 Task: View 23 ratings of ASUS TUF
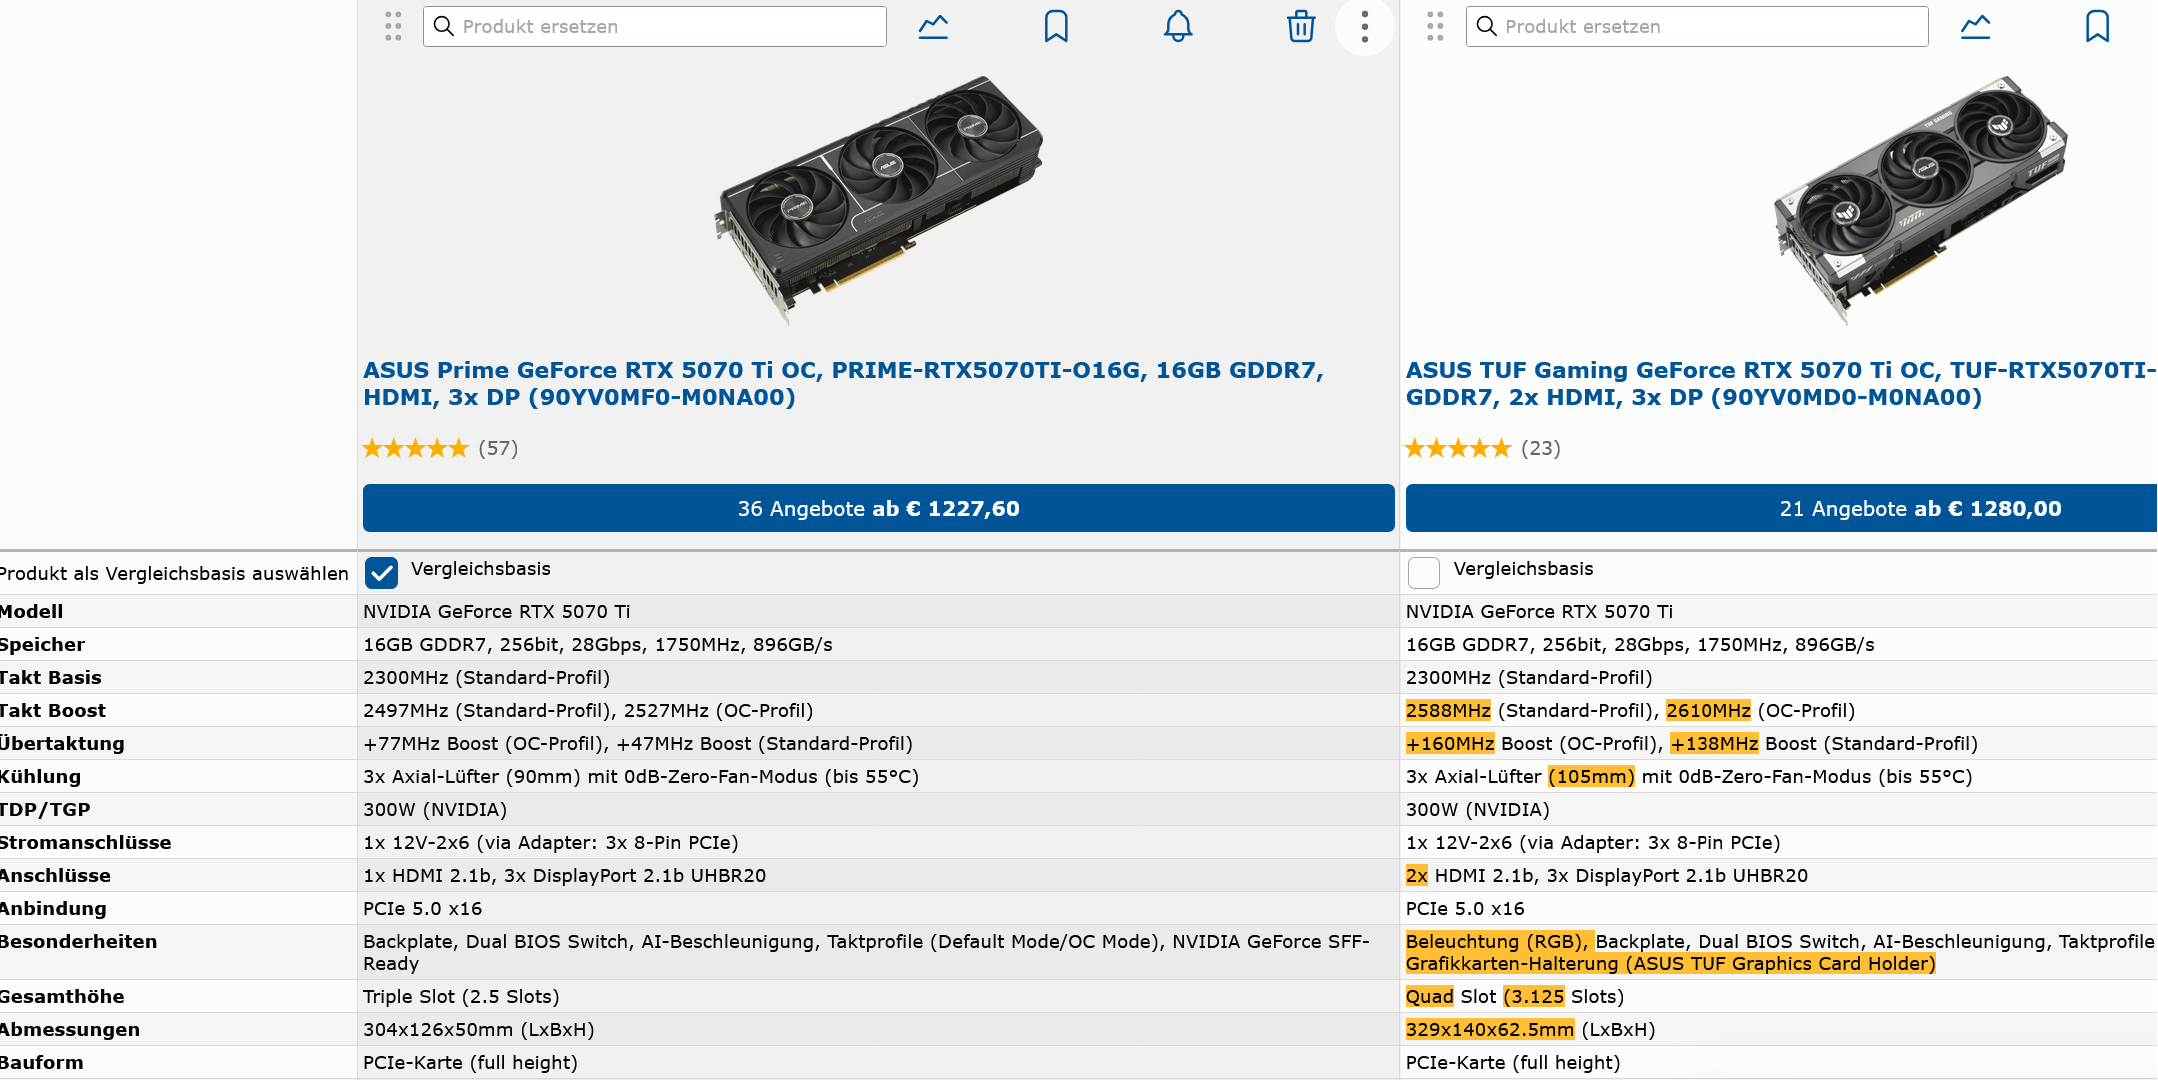click(x=1483, y=448)
